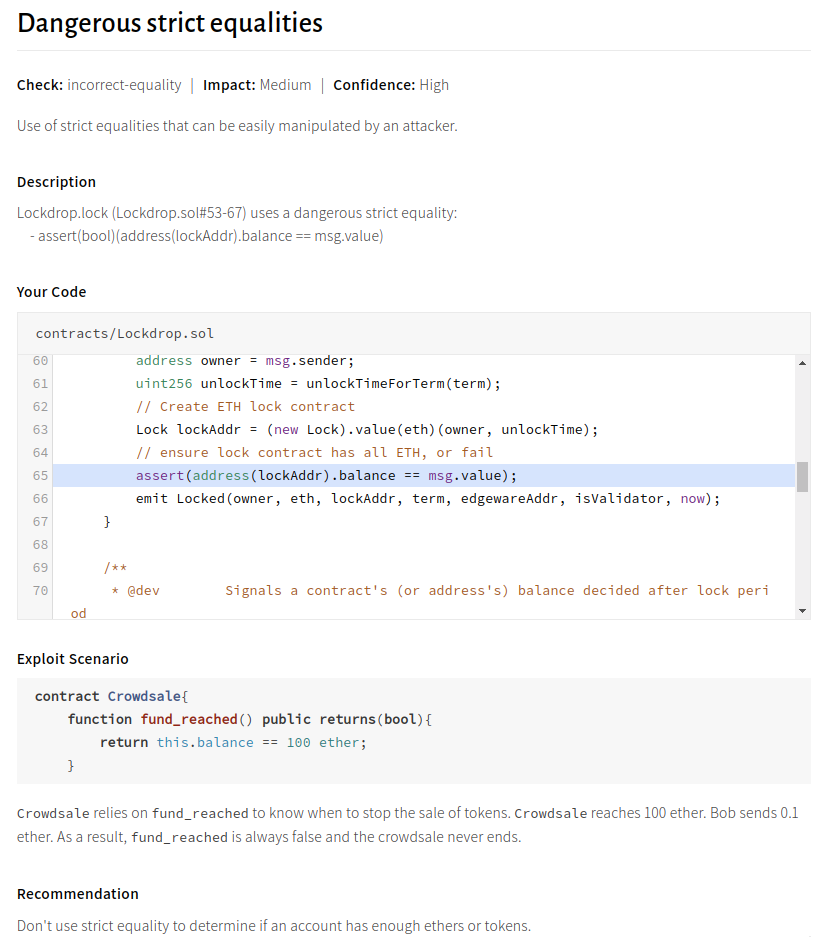Image resolution: width=832 pixels, height=952 pixels.
Task: Click the 'Recommendation' section heading
Action: click(78, 894)
